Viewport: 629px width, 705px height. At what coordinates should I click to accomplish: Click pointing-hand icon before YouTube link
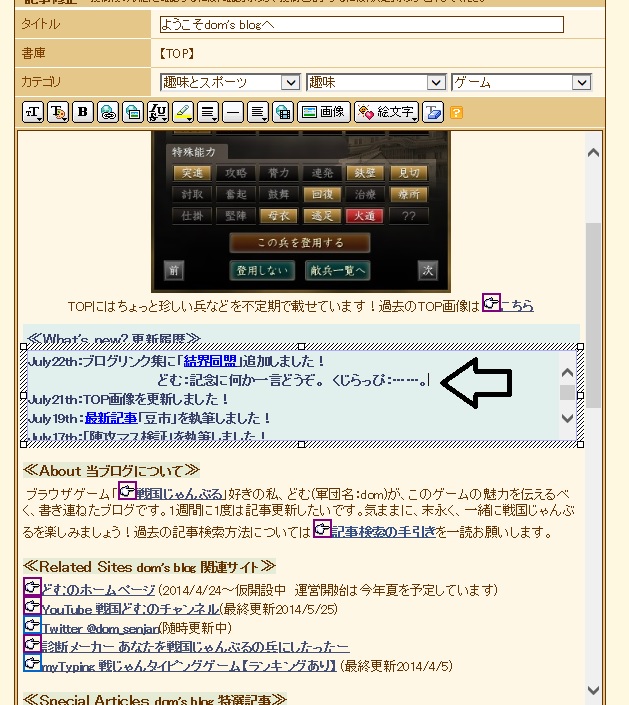click(32, 607)
